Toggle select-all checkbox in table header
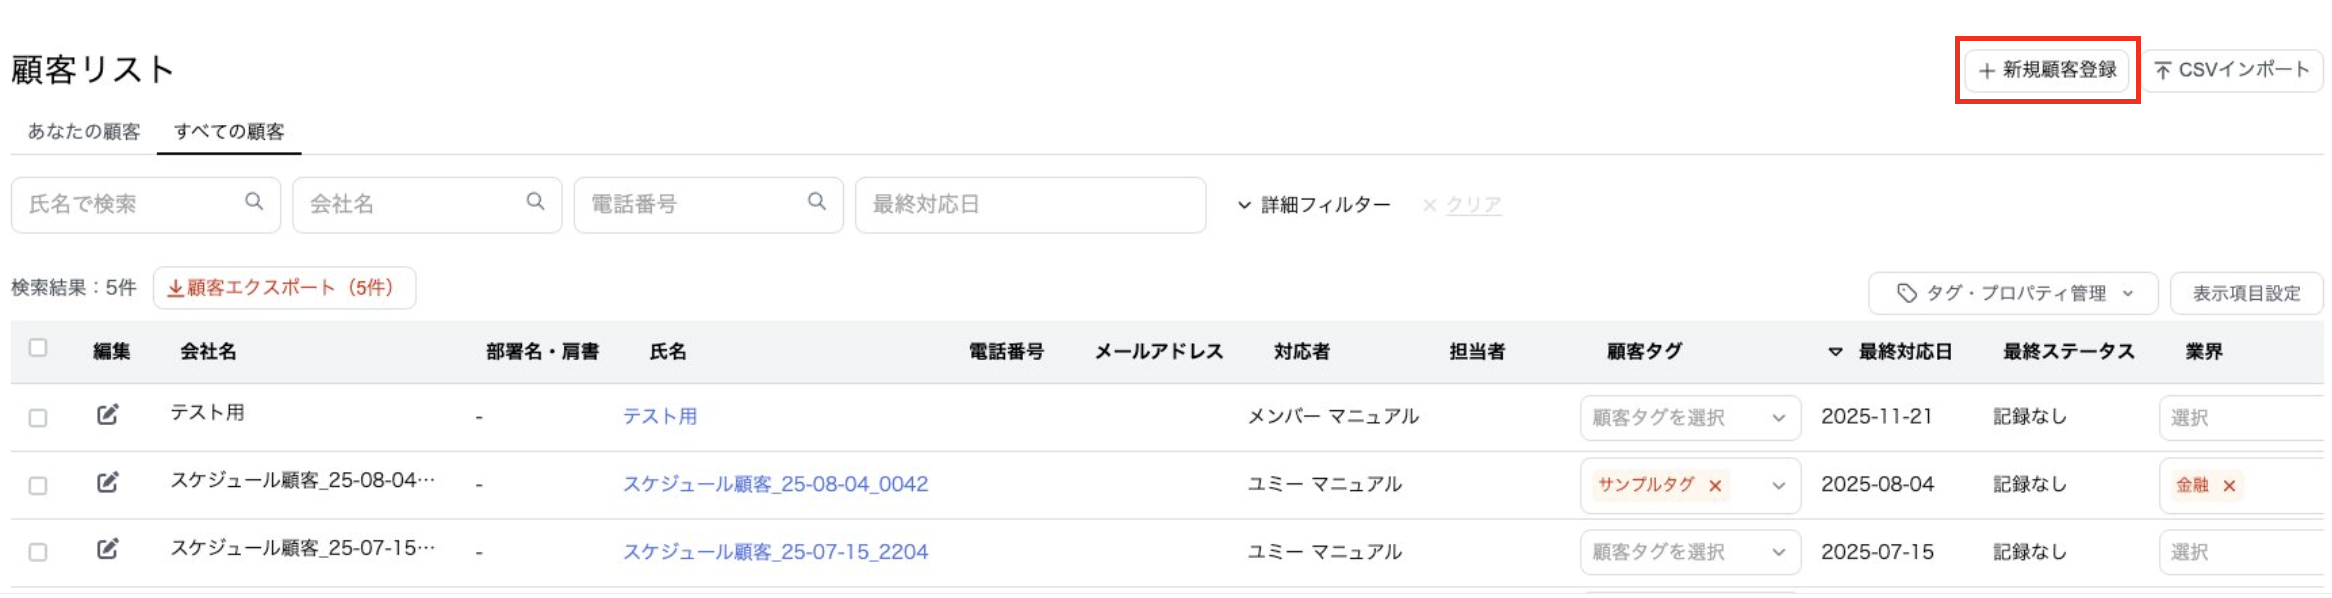This screenshot has height=598, width=2332. pyautogui.click(x=38, y=348)
